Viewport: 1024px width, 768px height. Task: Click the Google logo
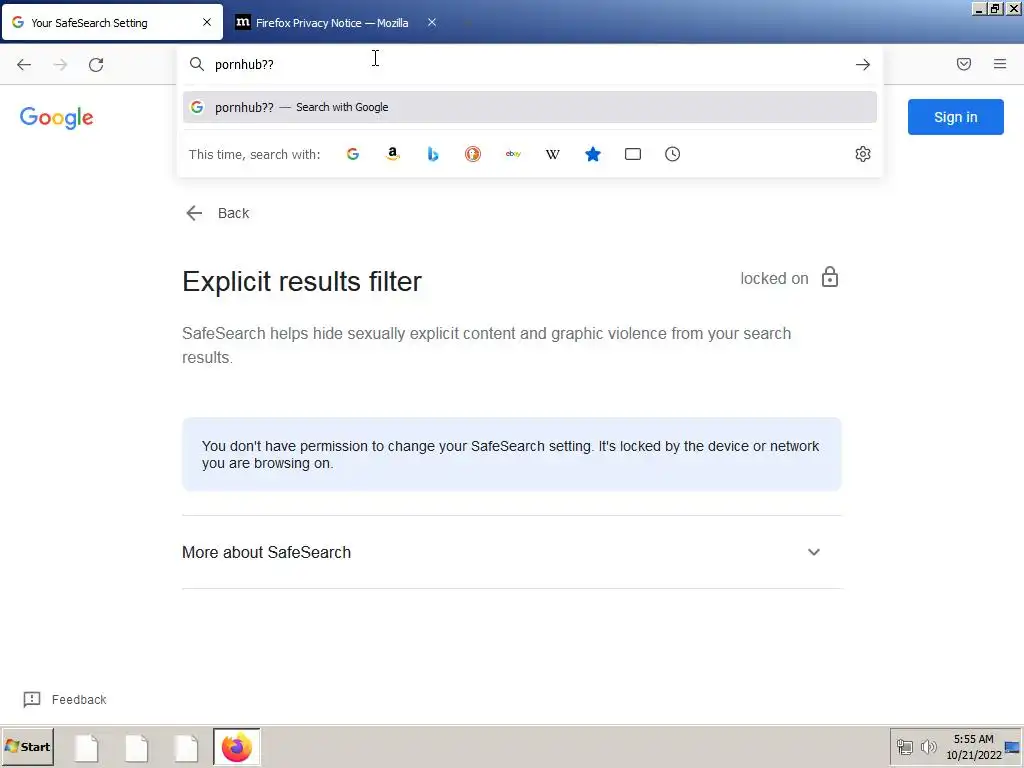(x=57, y=118)
